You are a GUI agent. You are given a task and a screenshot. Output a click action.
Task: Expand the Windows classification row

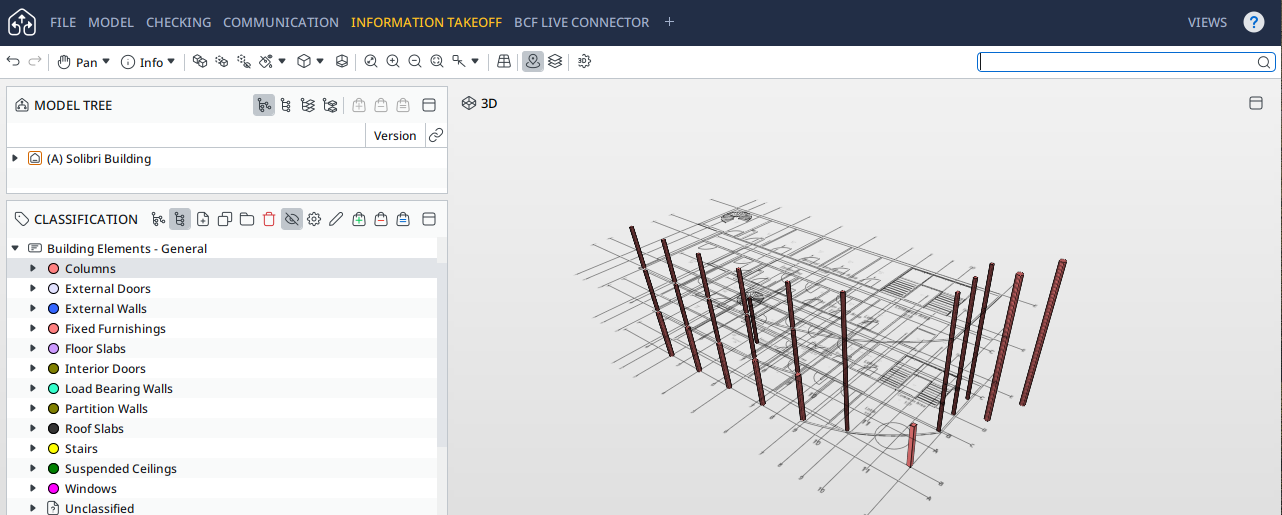pyautogui.click(x=33, y=488)
